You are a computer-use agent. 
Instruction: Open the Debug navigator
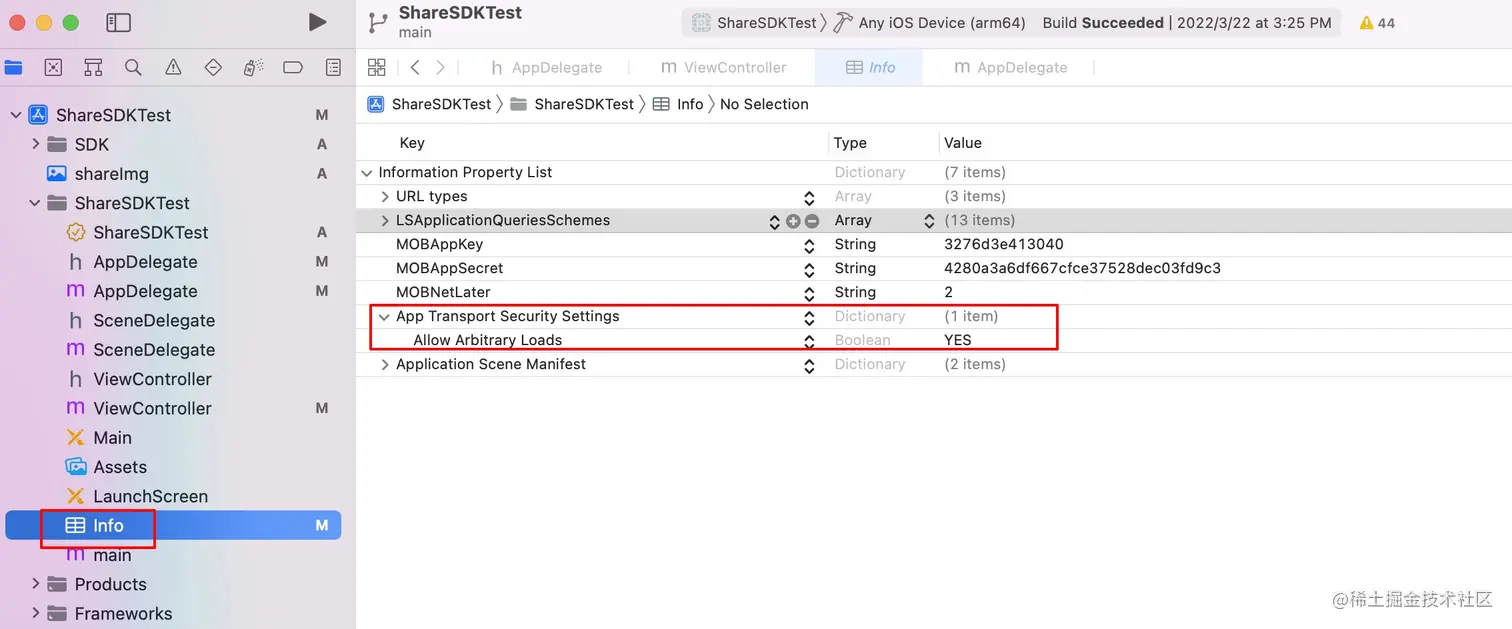[x=253, y=67]
